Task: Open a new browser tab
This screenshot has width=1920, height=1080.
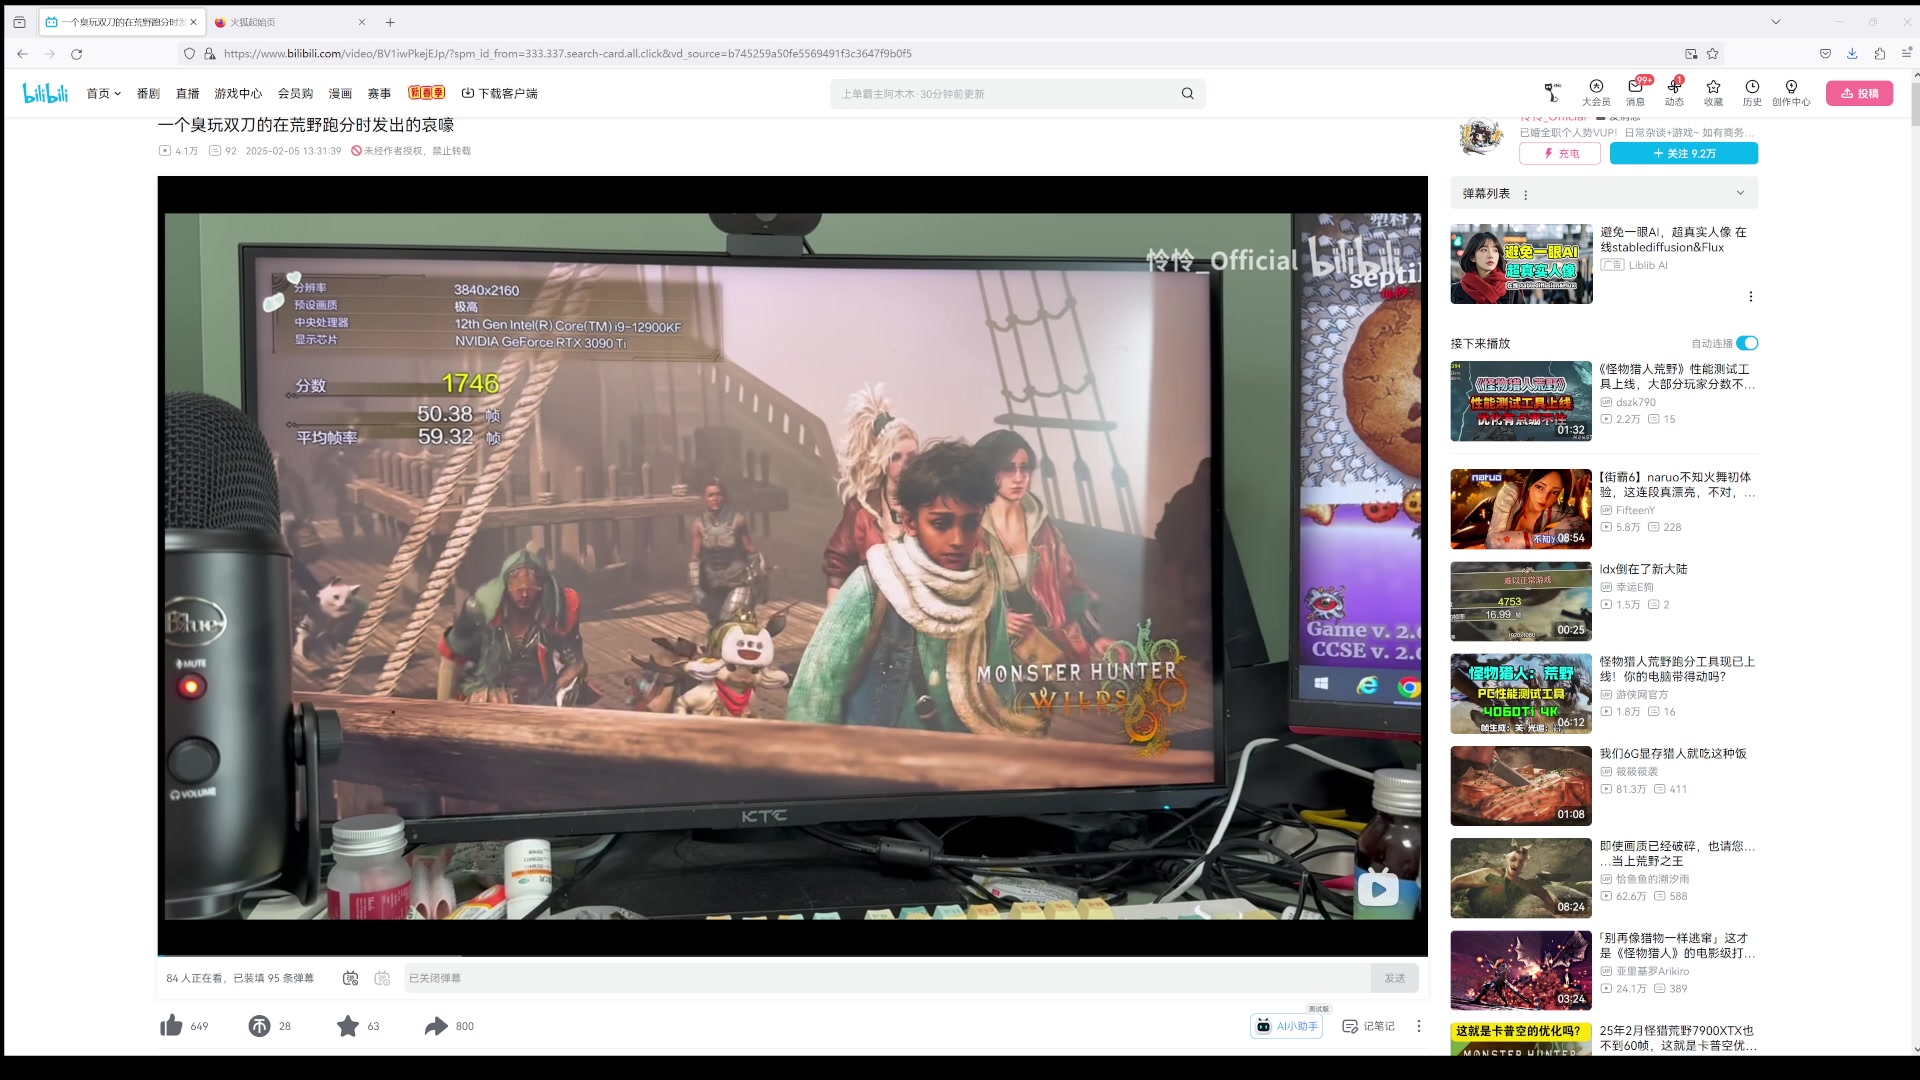Action: point(390,22)
